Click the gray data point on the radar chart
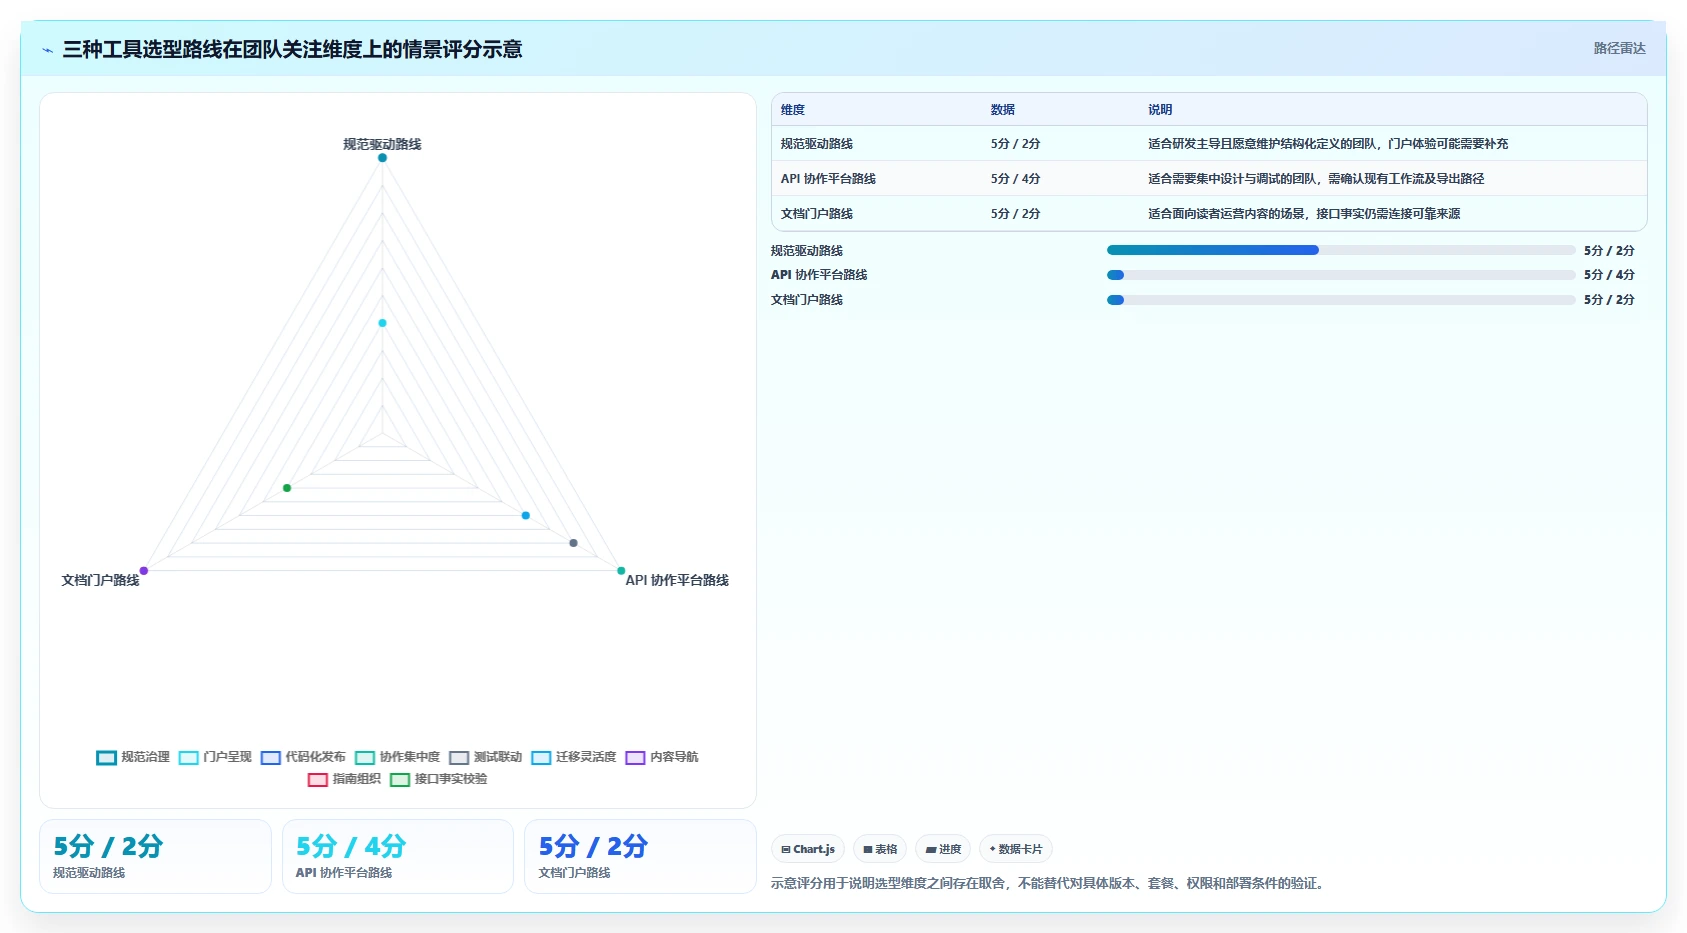Screen dimensions: 1687x933 [x=573, y=543]
